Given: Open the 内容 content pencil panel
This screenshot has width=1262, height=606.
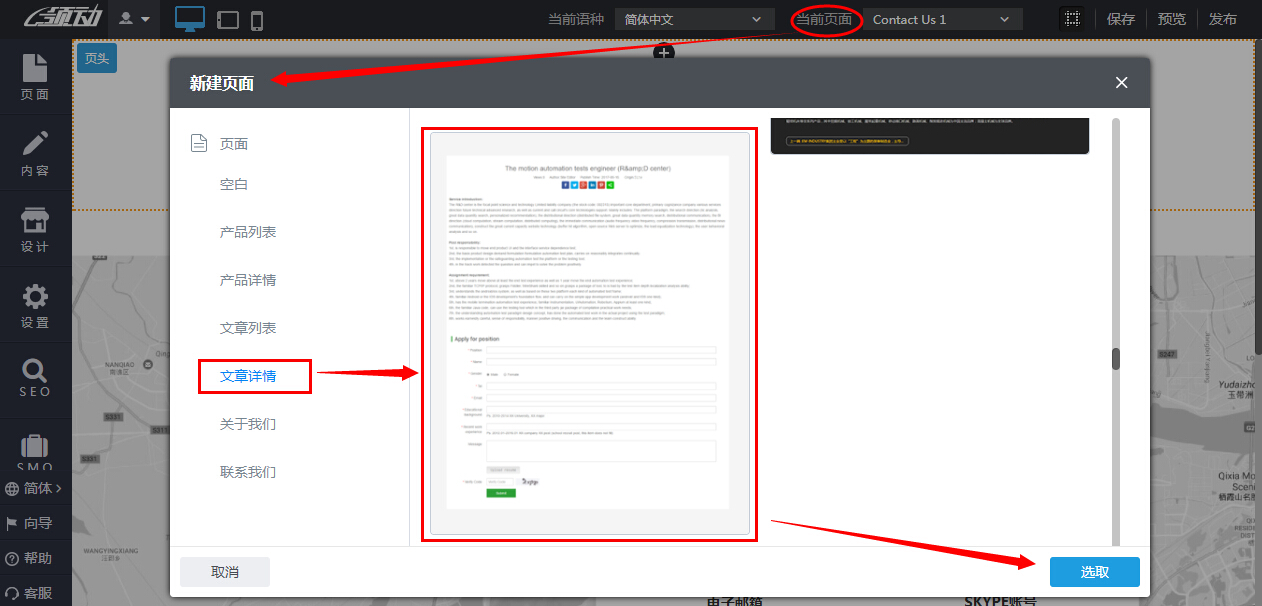Looking at the screenshot, I should [x=35, y=153].
